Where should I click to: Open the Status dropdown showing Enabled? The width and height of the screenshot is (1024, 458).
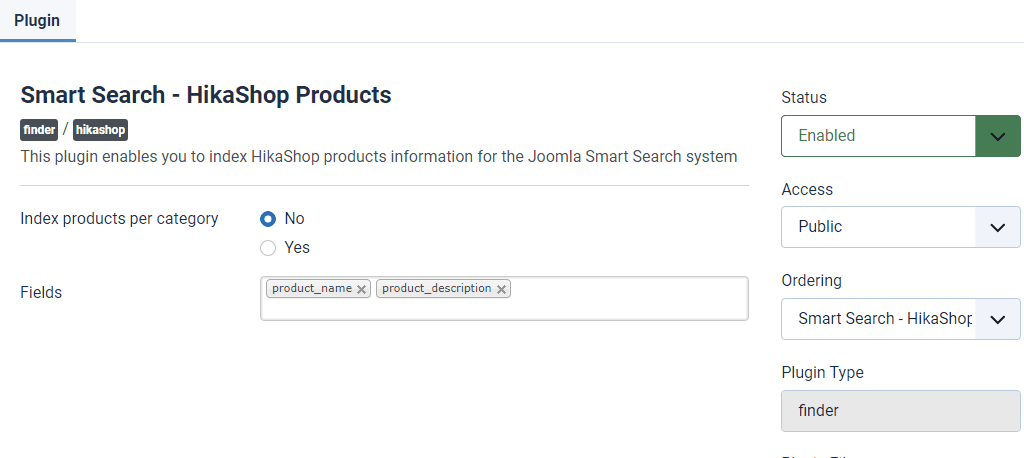coord(901,136)
